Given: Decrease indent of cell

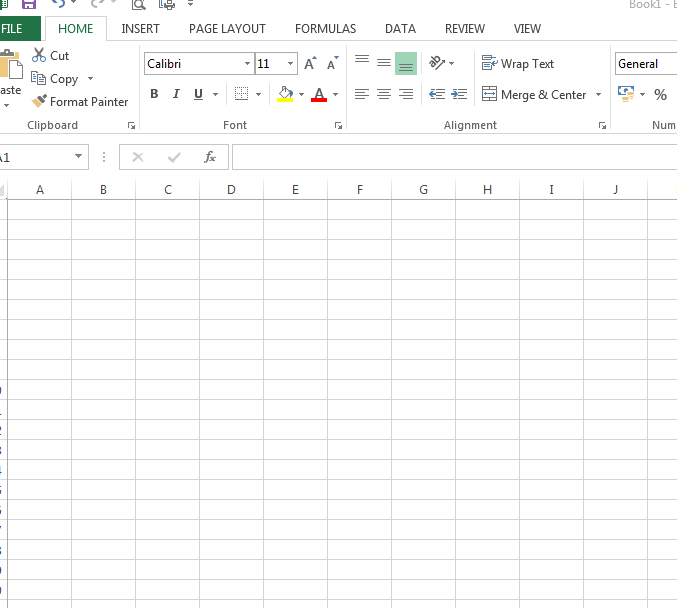Looking at the screenshot, I should [437, 94].
